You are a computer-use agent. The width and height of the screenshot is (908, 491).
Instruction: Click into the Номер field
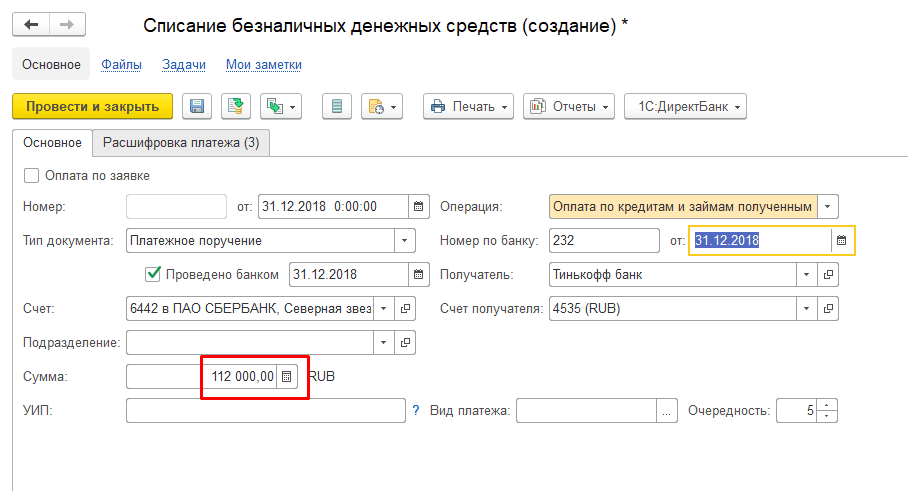coord(176,207)
